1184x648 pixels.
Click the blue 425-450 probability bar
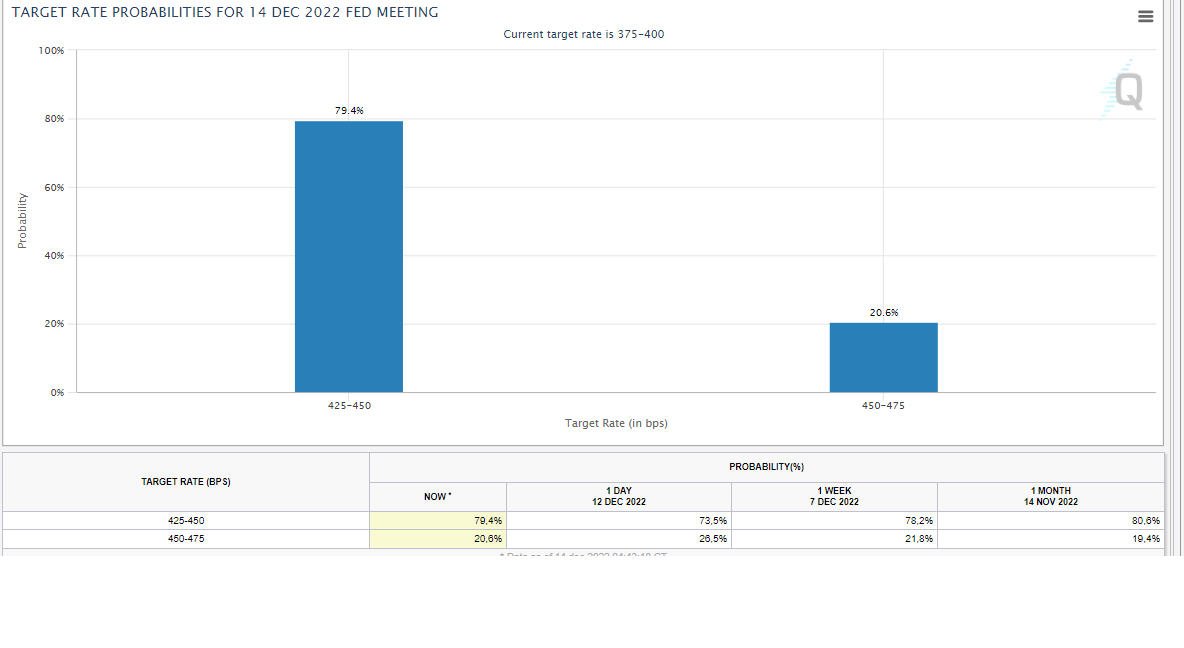tap(348, 256)
